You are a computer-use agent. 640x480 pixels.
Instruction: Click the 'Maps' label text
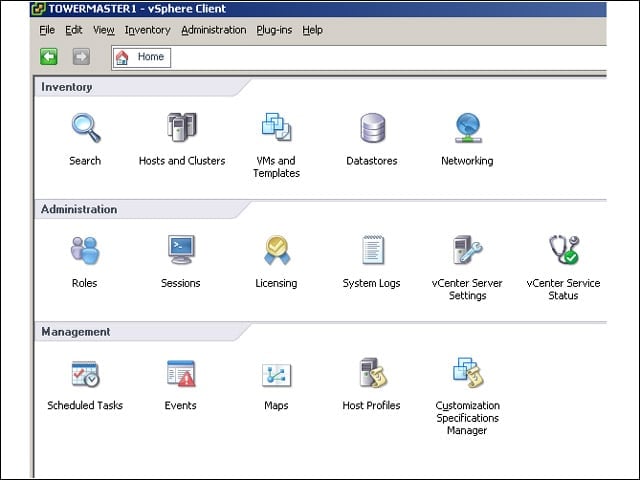pos(276,405)
